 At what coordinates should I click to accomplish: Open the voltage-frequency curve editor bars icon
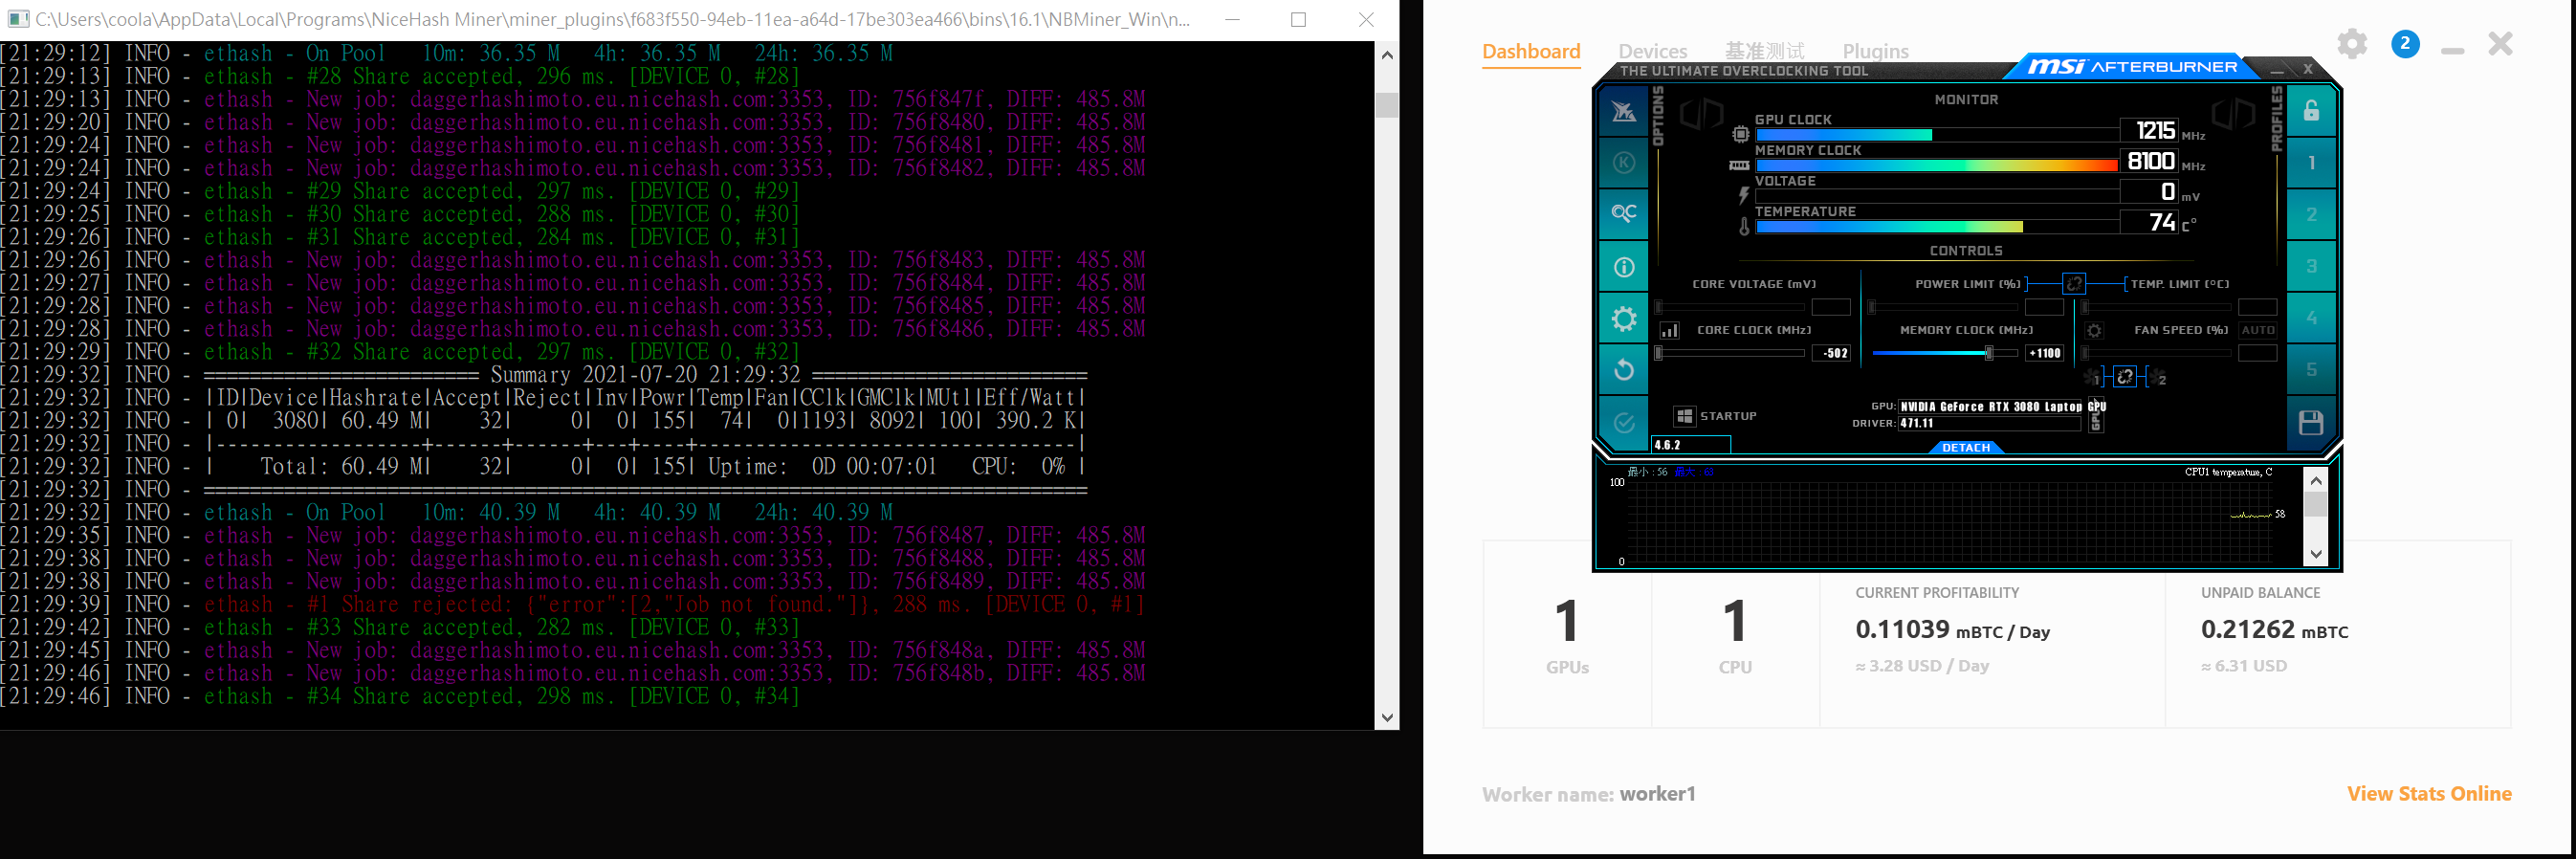coord(1669,330)
